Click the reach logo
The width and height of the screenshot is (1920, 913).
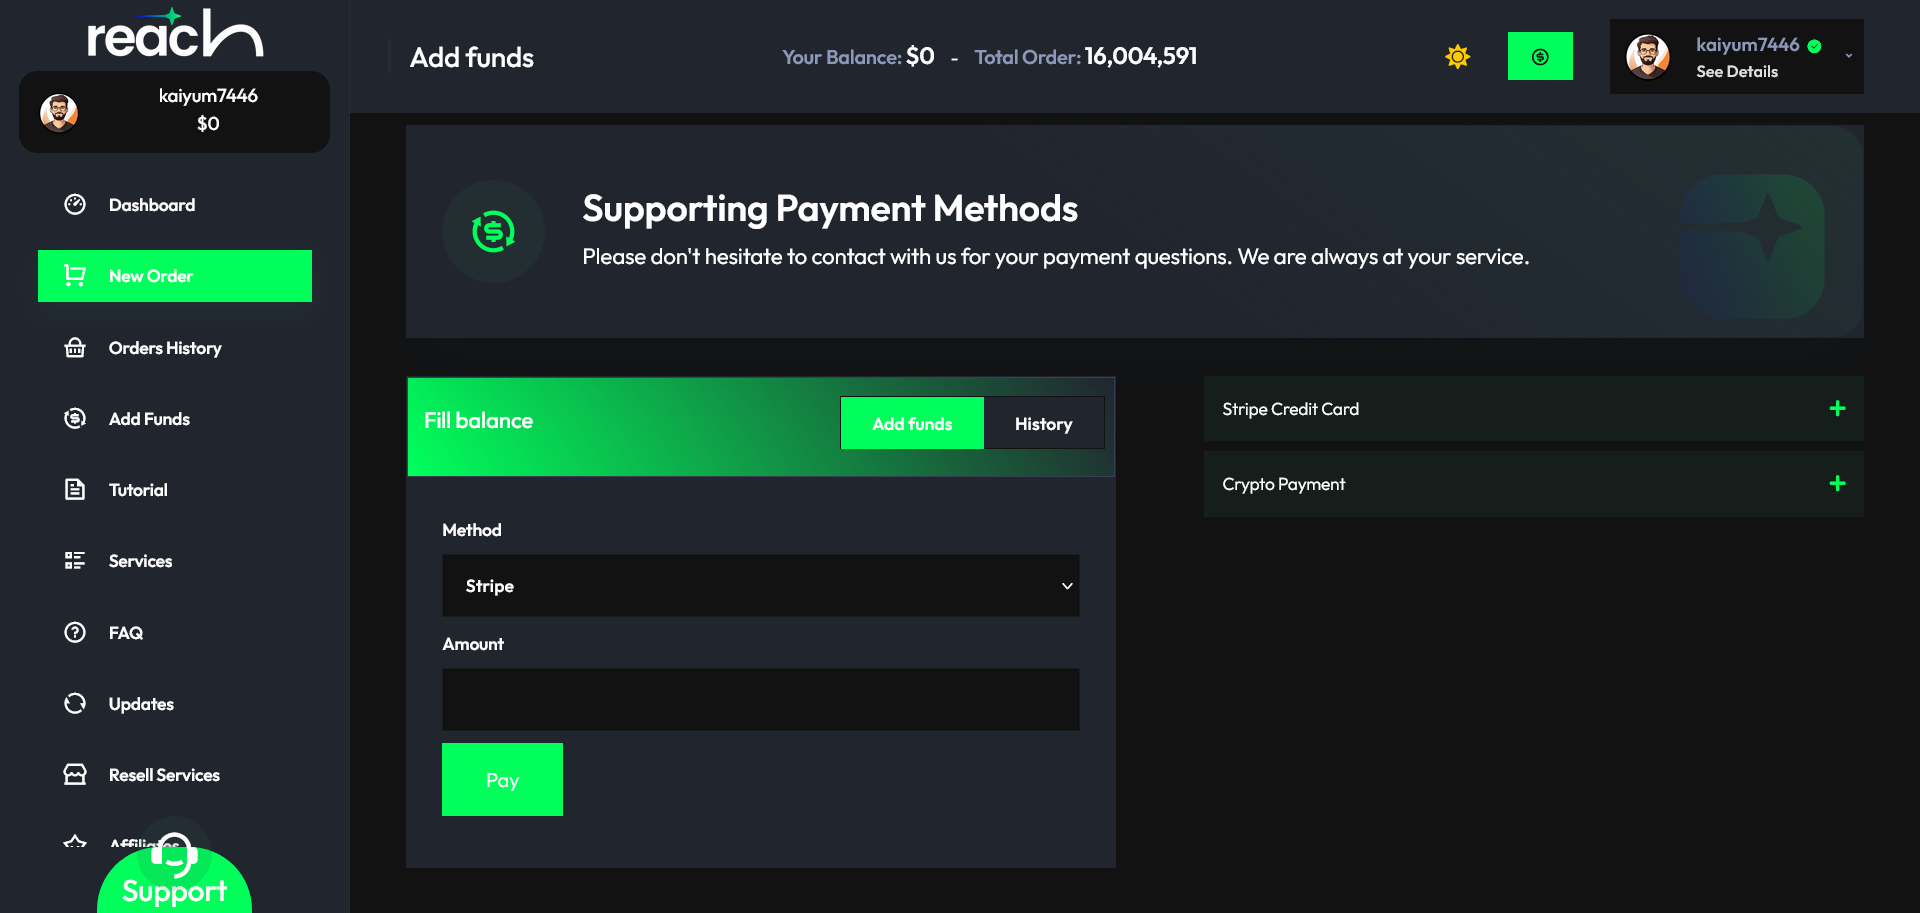(175, 33)
